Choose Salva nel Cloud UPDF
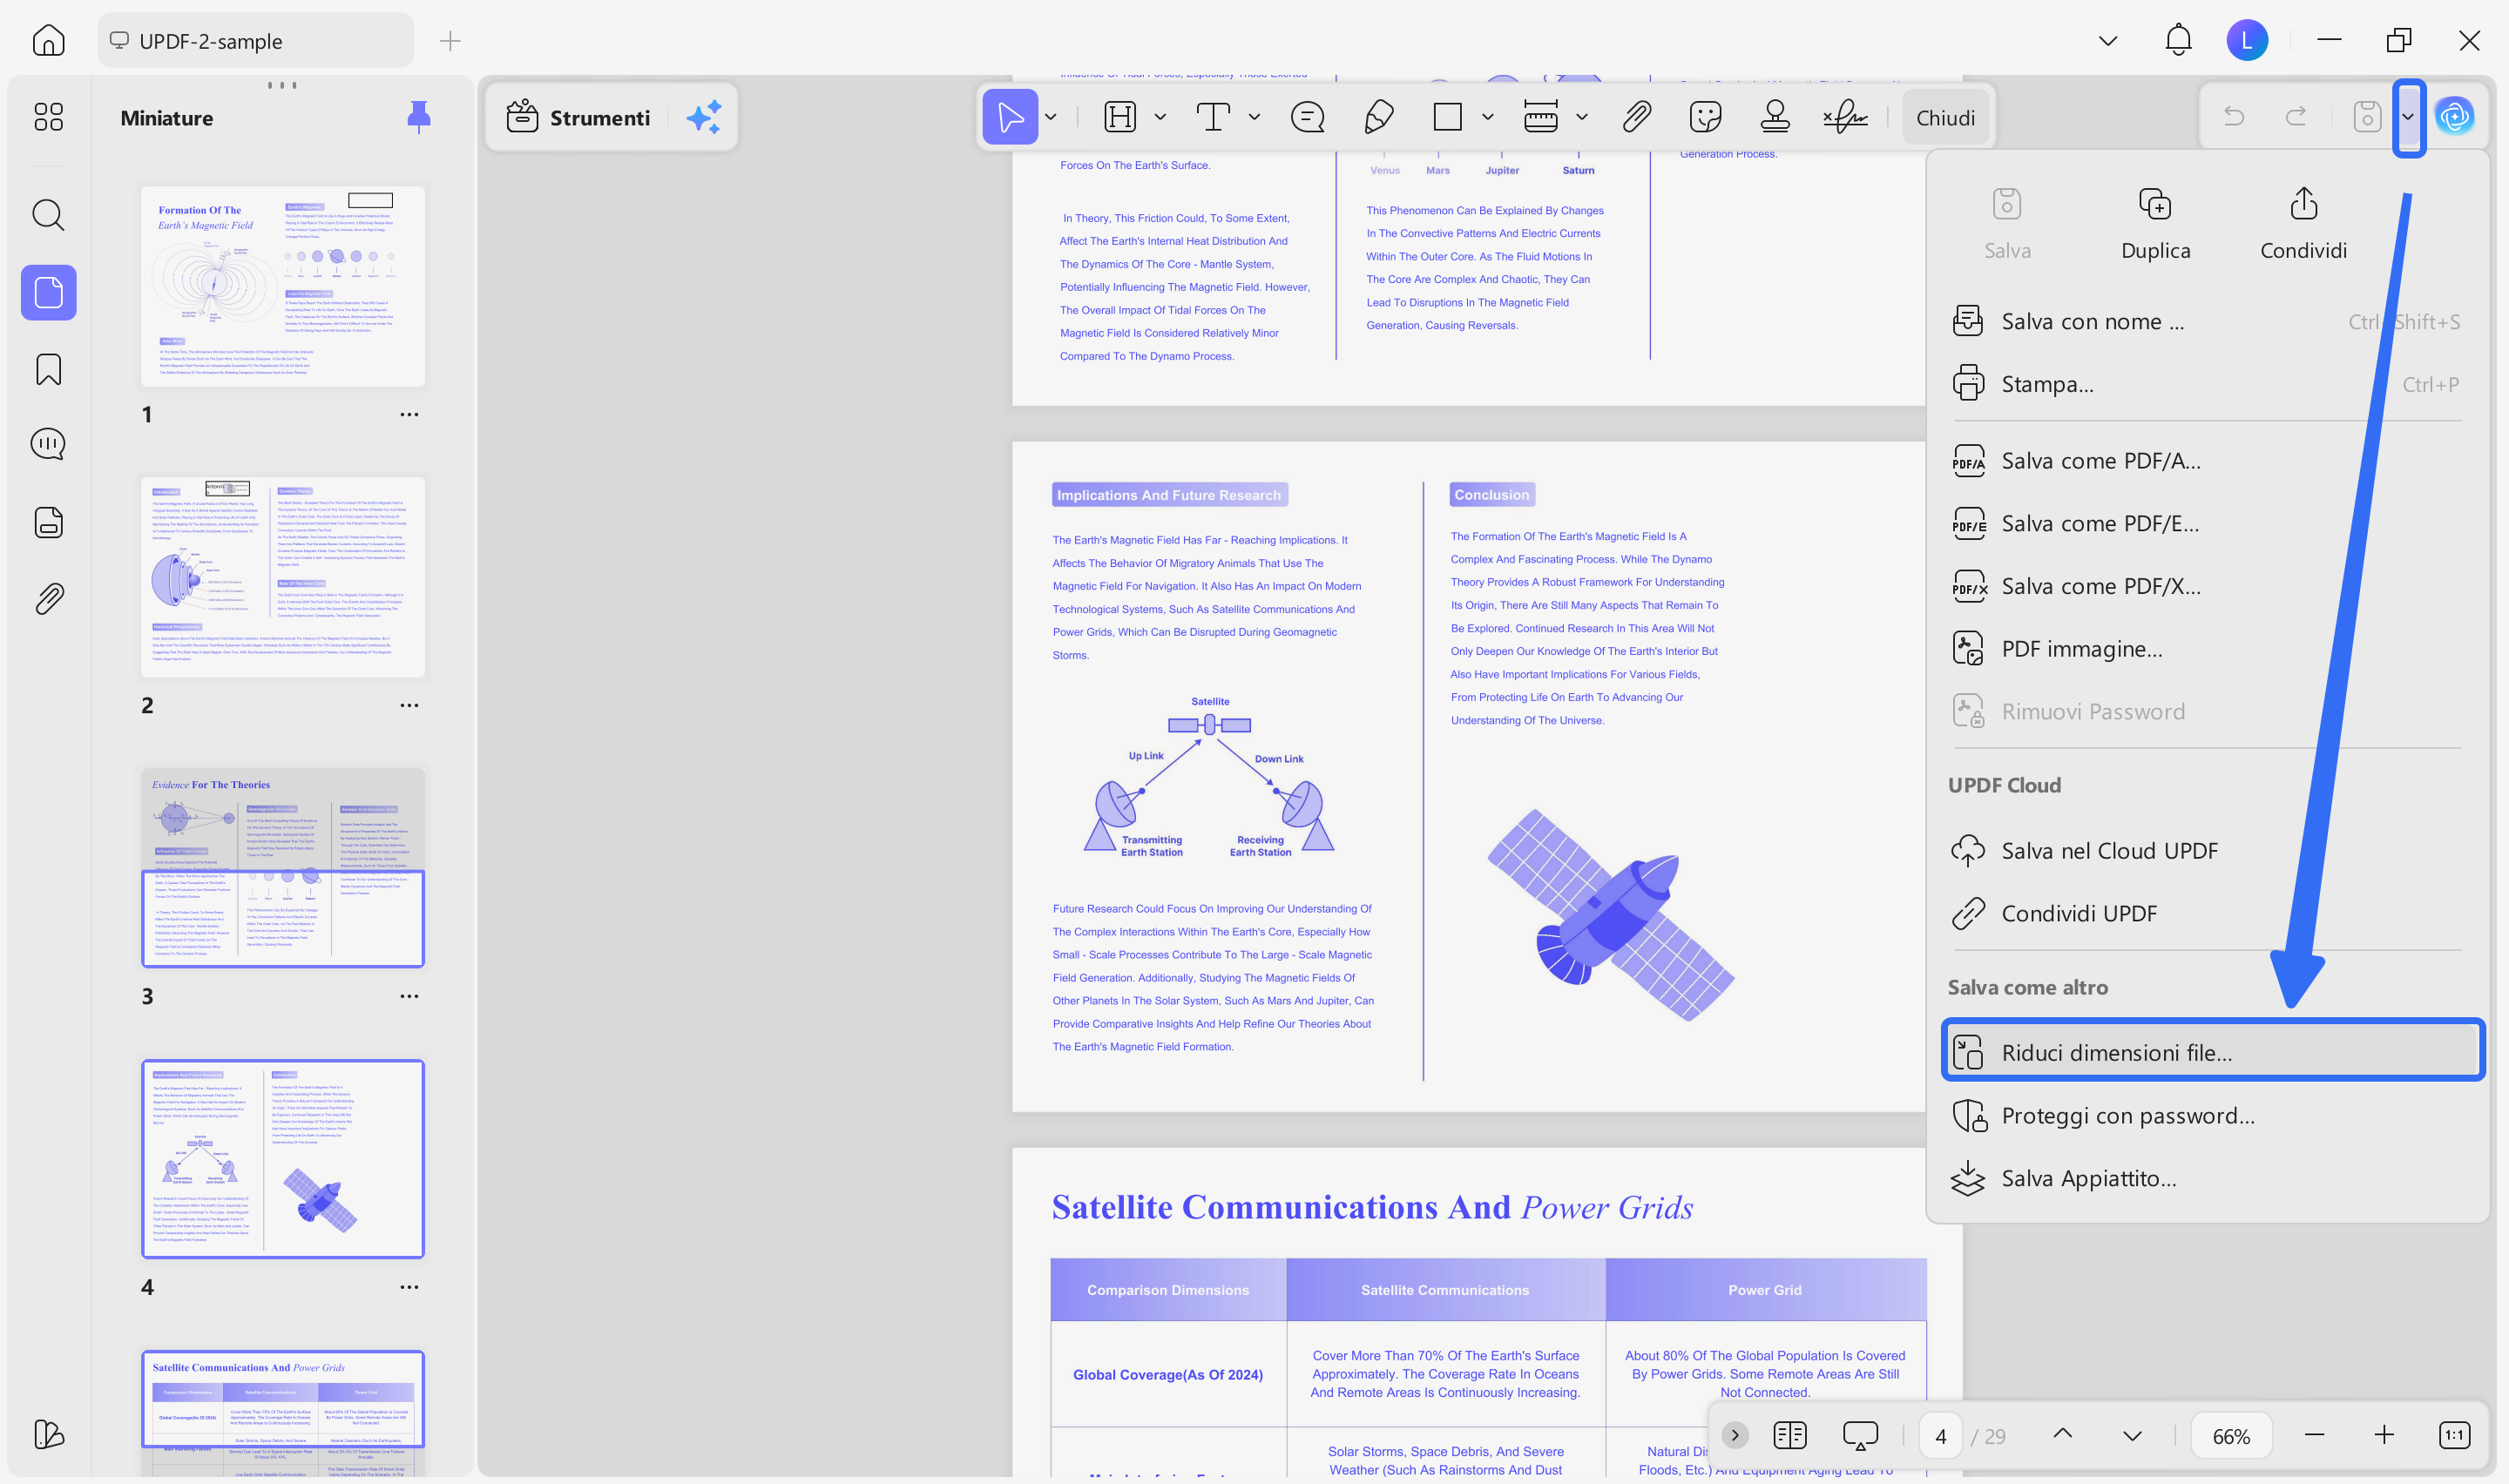Image resolution: width=2509 pixels, height=1484 pixels. click(2206, 851)
